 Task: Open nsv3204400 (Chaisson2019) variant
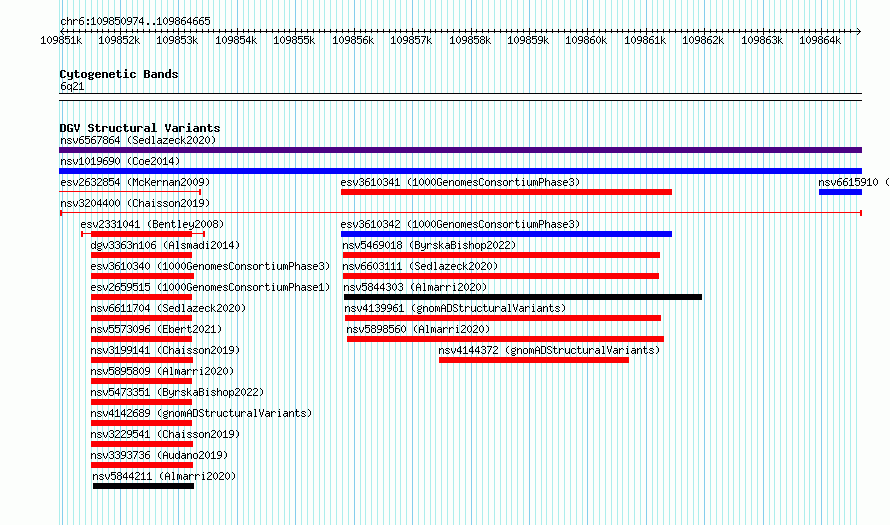click(x=135, y=203)
